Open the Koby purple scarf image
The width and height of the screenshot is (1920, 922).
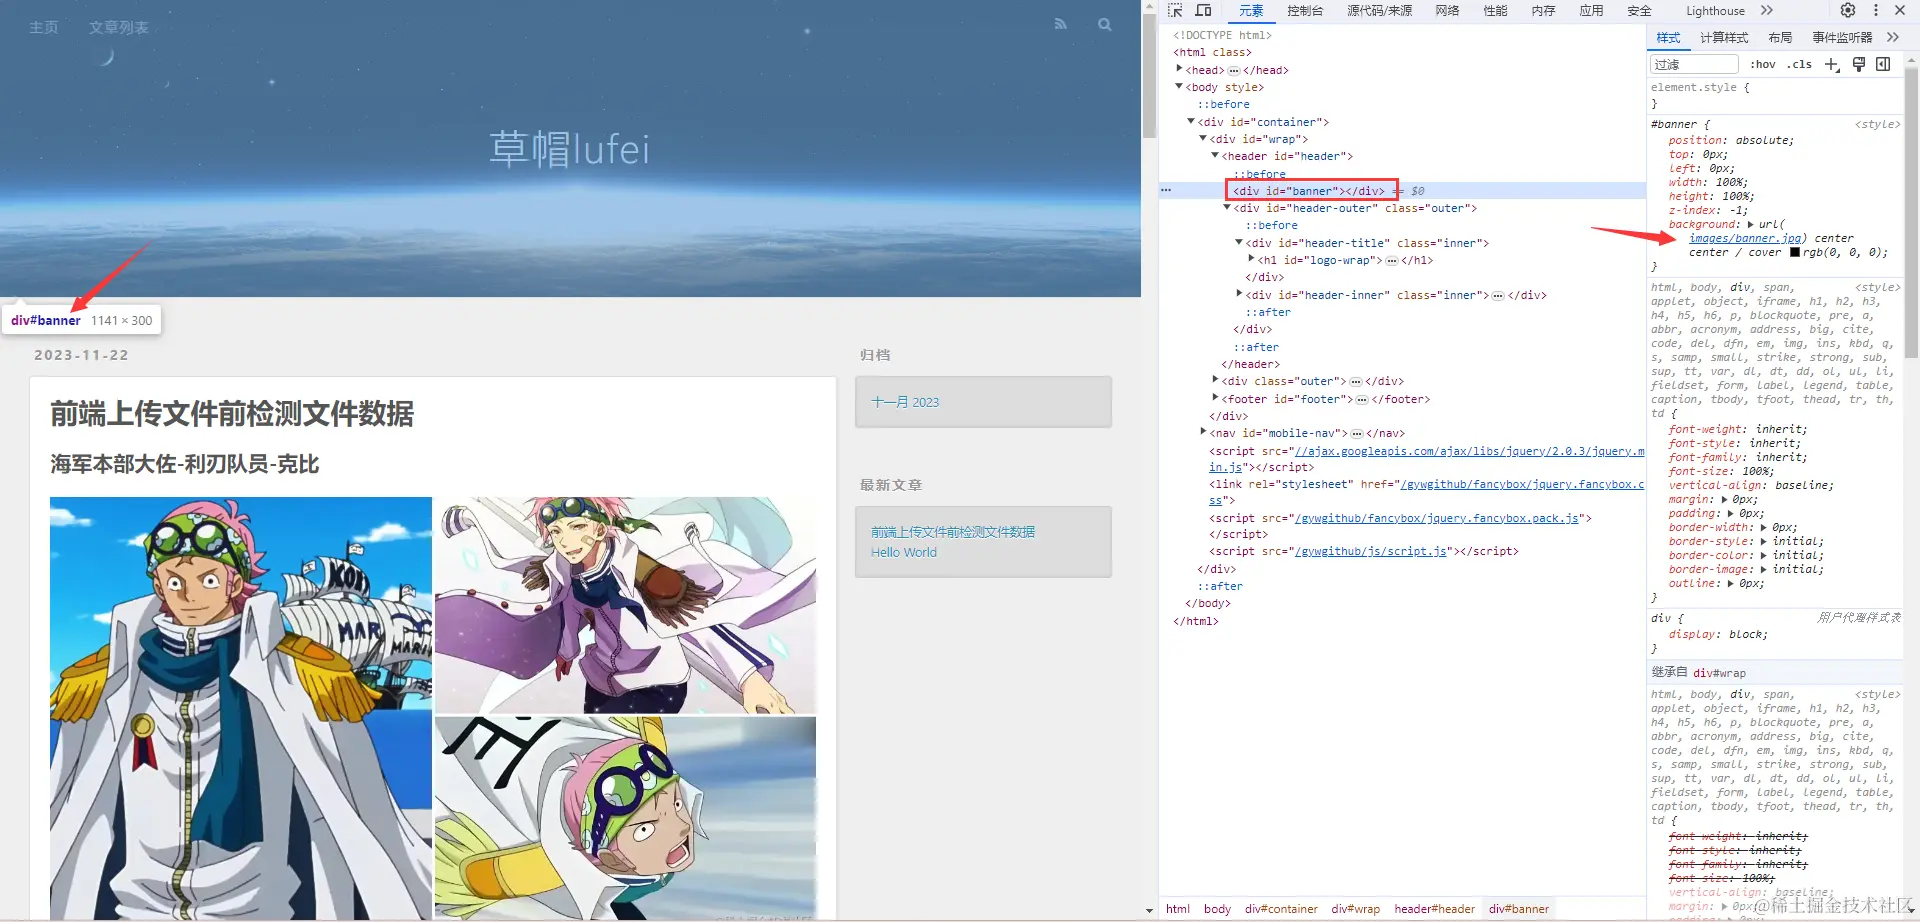click(x=626, y=605)
